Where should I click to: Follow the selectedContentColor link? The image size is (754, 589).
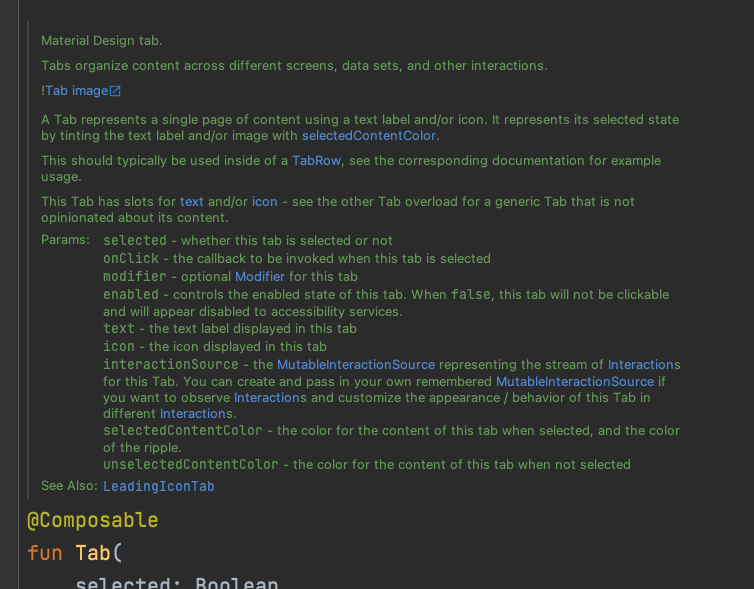click(x=369, y=136)
